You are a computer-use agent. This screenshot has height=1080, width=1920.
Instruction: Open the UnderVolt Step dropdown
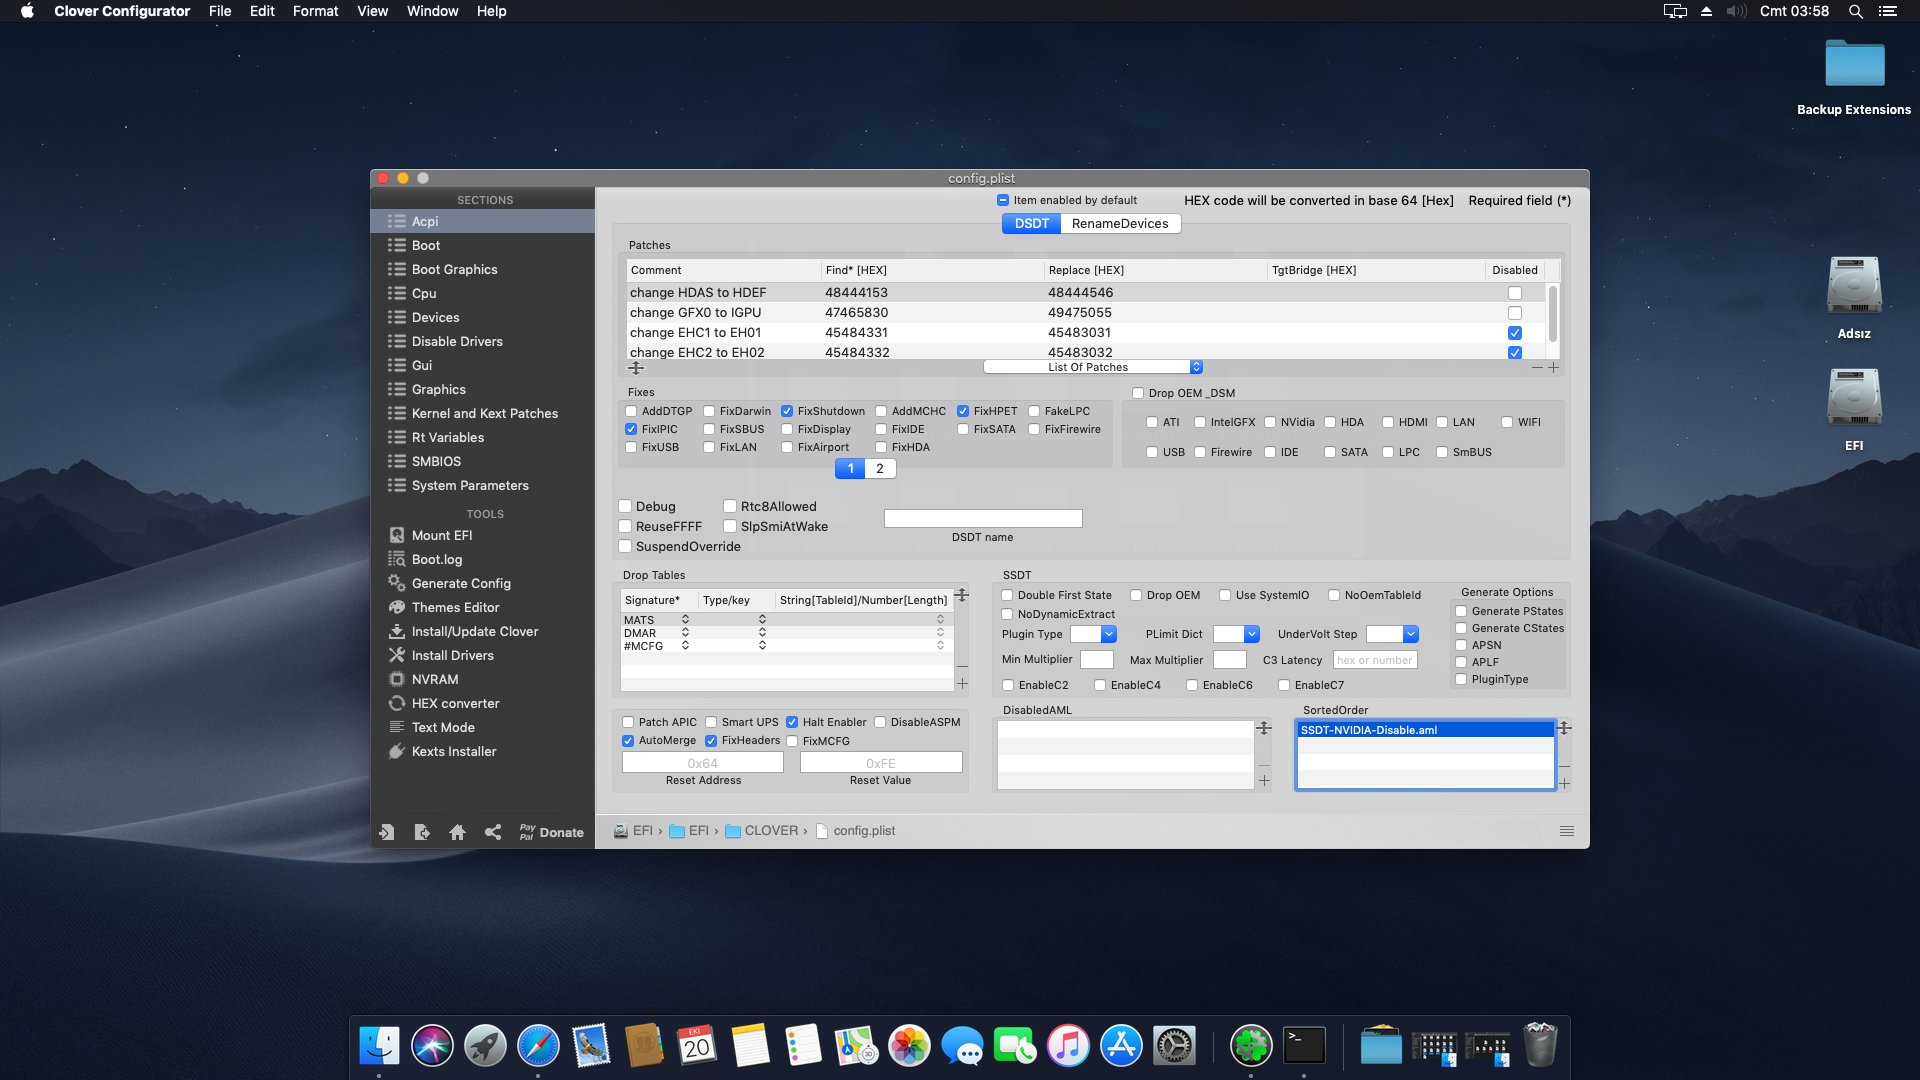(1410, 634)
